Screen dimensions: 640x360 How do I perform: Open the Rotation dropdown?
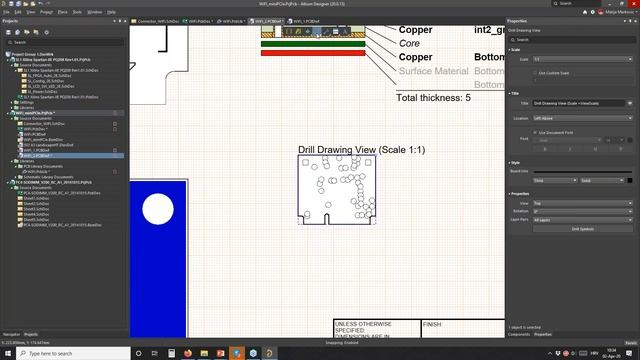[x=583, y=211]
